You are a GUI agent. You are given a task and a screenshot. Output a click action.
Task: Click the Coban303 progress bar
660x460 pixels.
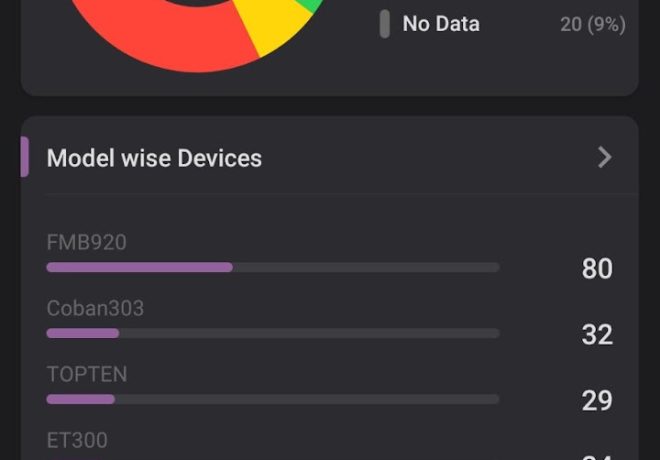point(83,333)
